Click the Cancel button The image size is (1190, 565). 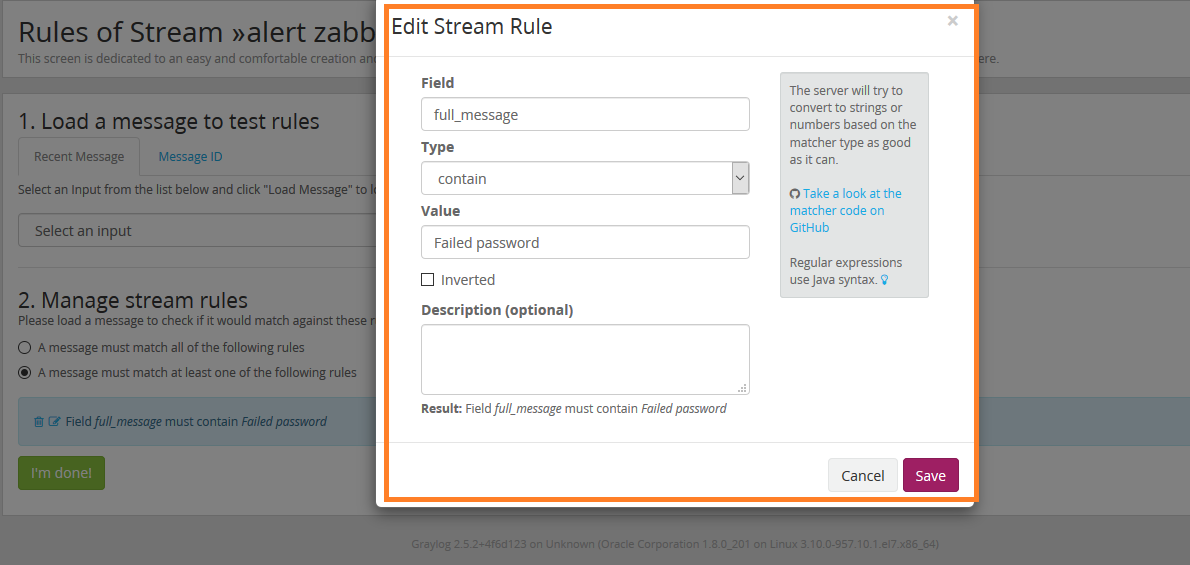pyautogui.click(x=862, y=476)
